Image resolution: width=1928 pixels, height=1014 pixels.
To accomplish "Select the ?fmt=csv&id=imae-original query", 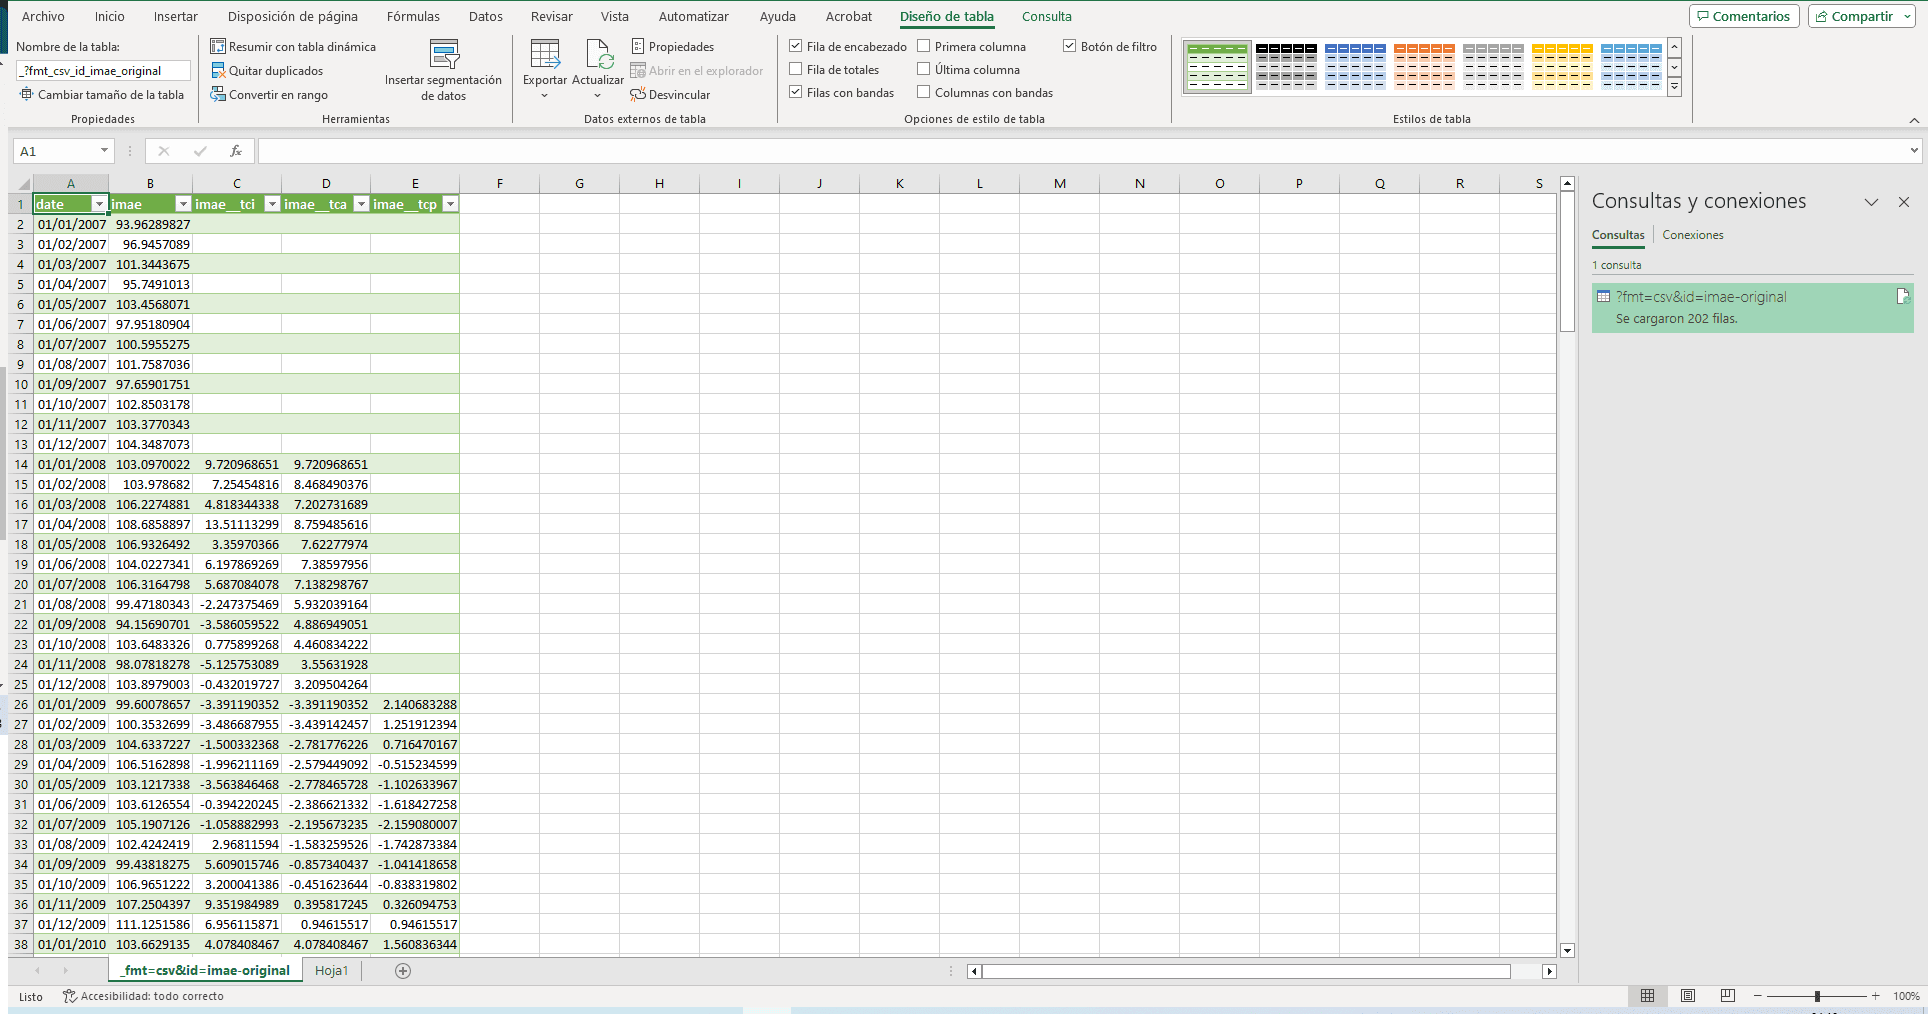I will tap(1752, 308).
